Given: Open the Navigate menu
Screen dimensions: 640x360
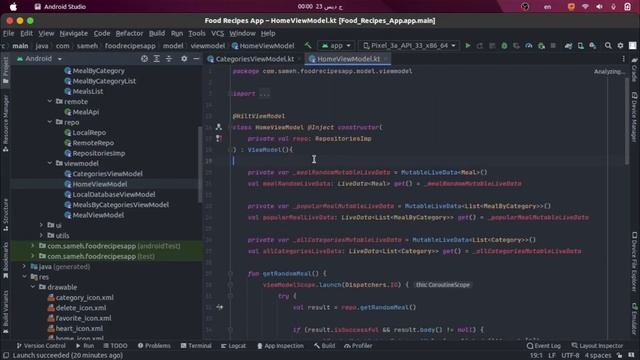Looking at the screenshot, I should (x=73, y=33).
